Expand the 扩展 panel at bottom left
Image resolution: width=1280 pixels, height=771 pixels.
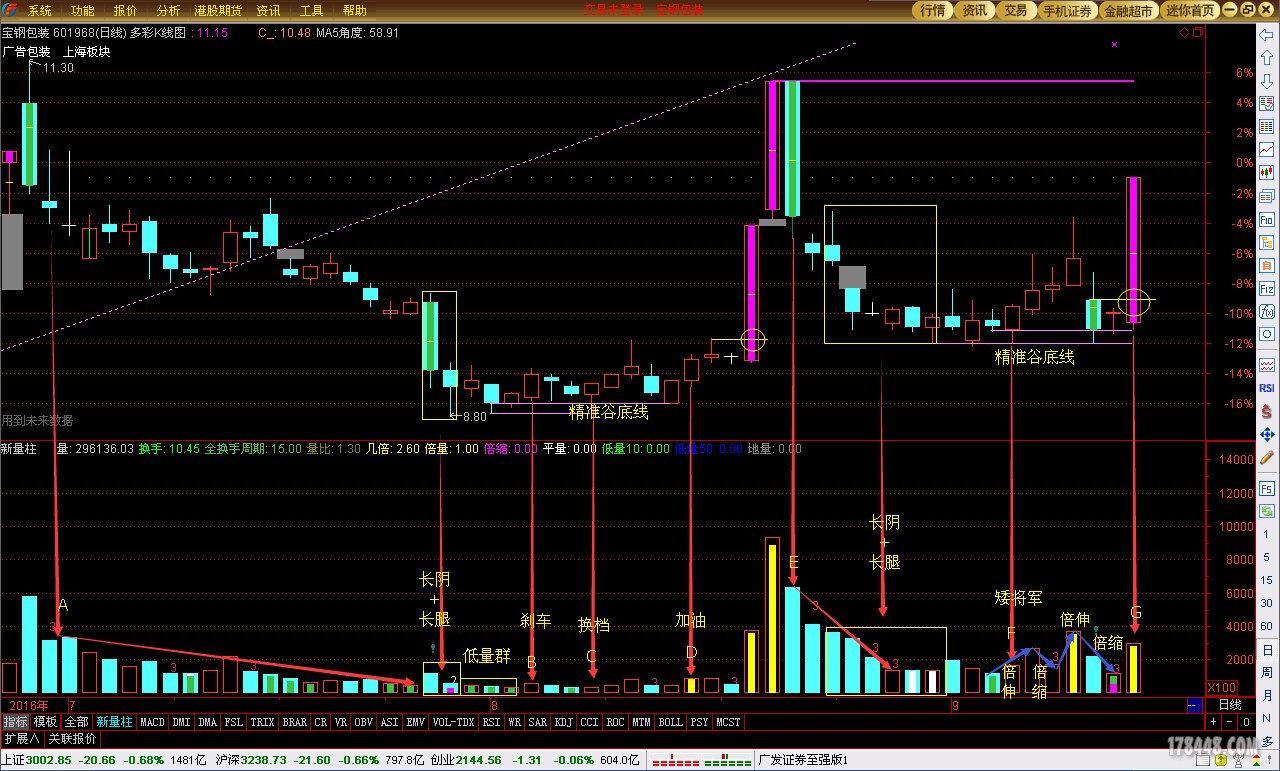coord(21,739)
